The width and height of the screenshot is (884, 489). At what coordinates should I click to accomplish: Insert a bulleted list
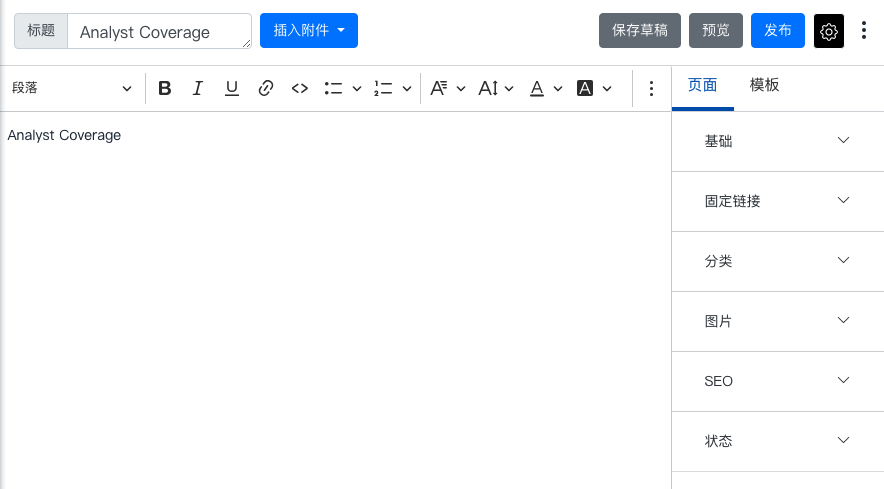[x=334, y=88]
